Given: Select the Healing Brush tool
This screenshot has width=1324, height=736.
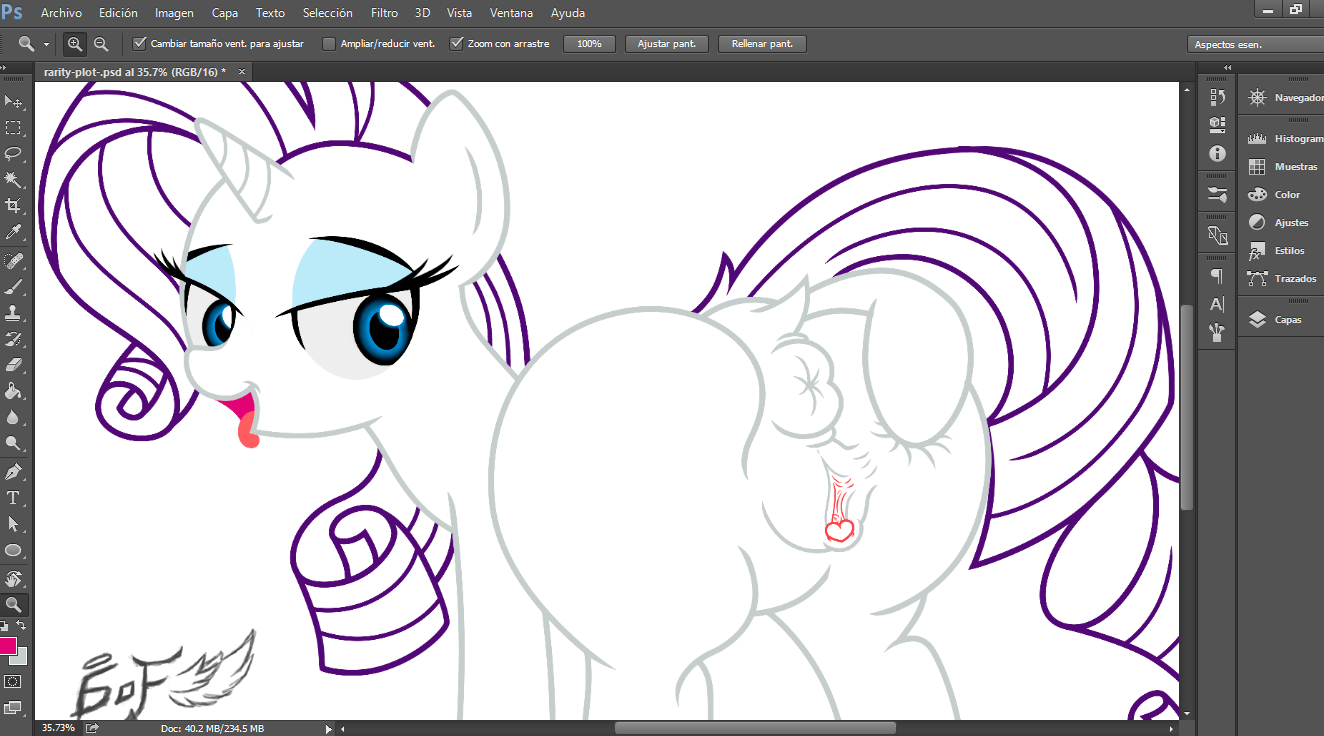Looking at the screenshot, I should pyautogui.click(x=14, y=261).
